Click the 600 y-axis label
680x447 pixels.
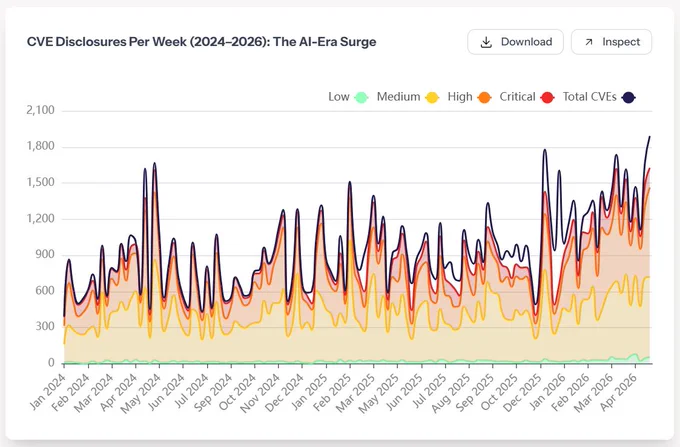(x=45, y=290)
